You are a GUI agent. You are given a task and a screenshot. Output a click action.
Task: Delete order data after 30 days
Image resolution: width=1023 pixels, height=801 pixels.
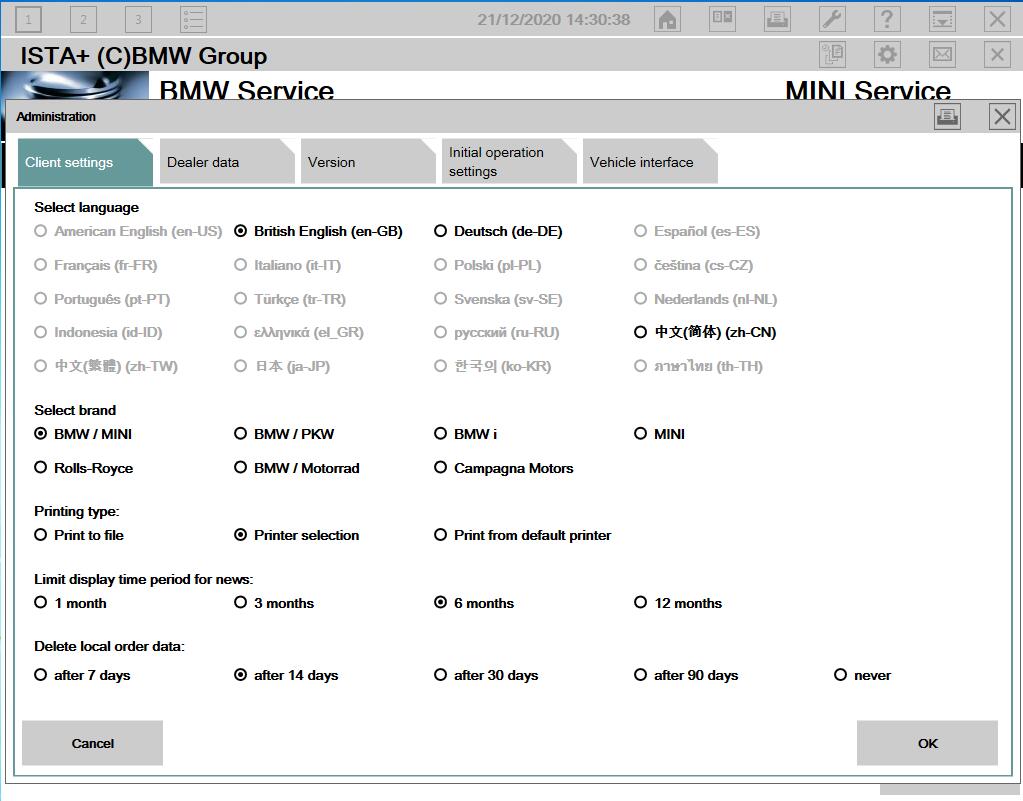click(x=487, y=675)
